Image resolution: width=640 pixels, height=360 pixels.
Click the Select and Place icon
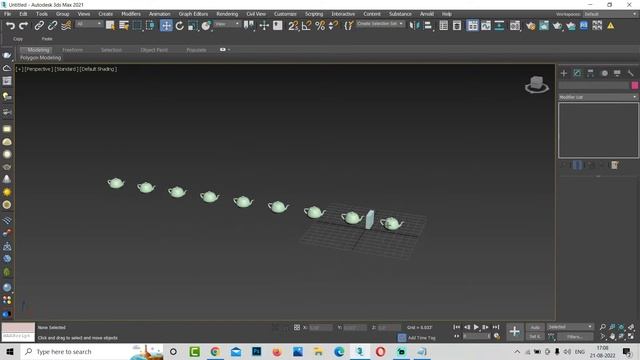point(206,26)
